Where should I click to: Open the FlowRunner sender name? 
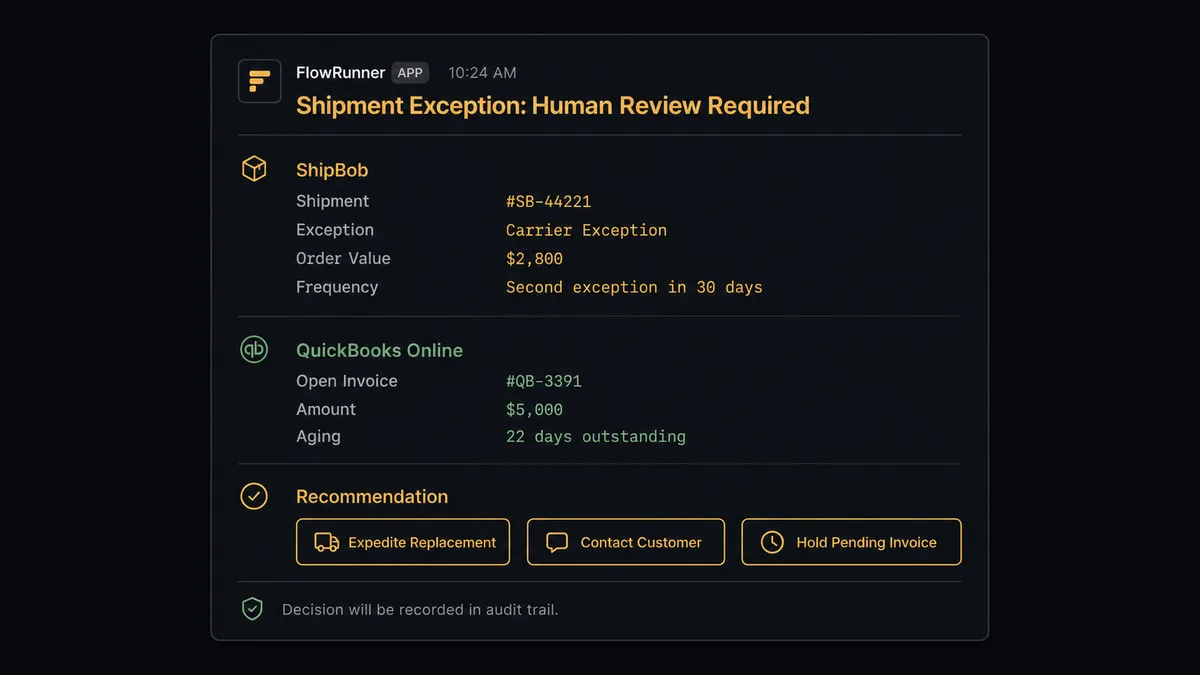pos(340,72)
